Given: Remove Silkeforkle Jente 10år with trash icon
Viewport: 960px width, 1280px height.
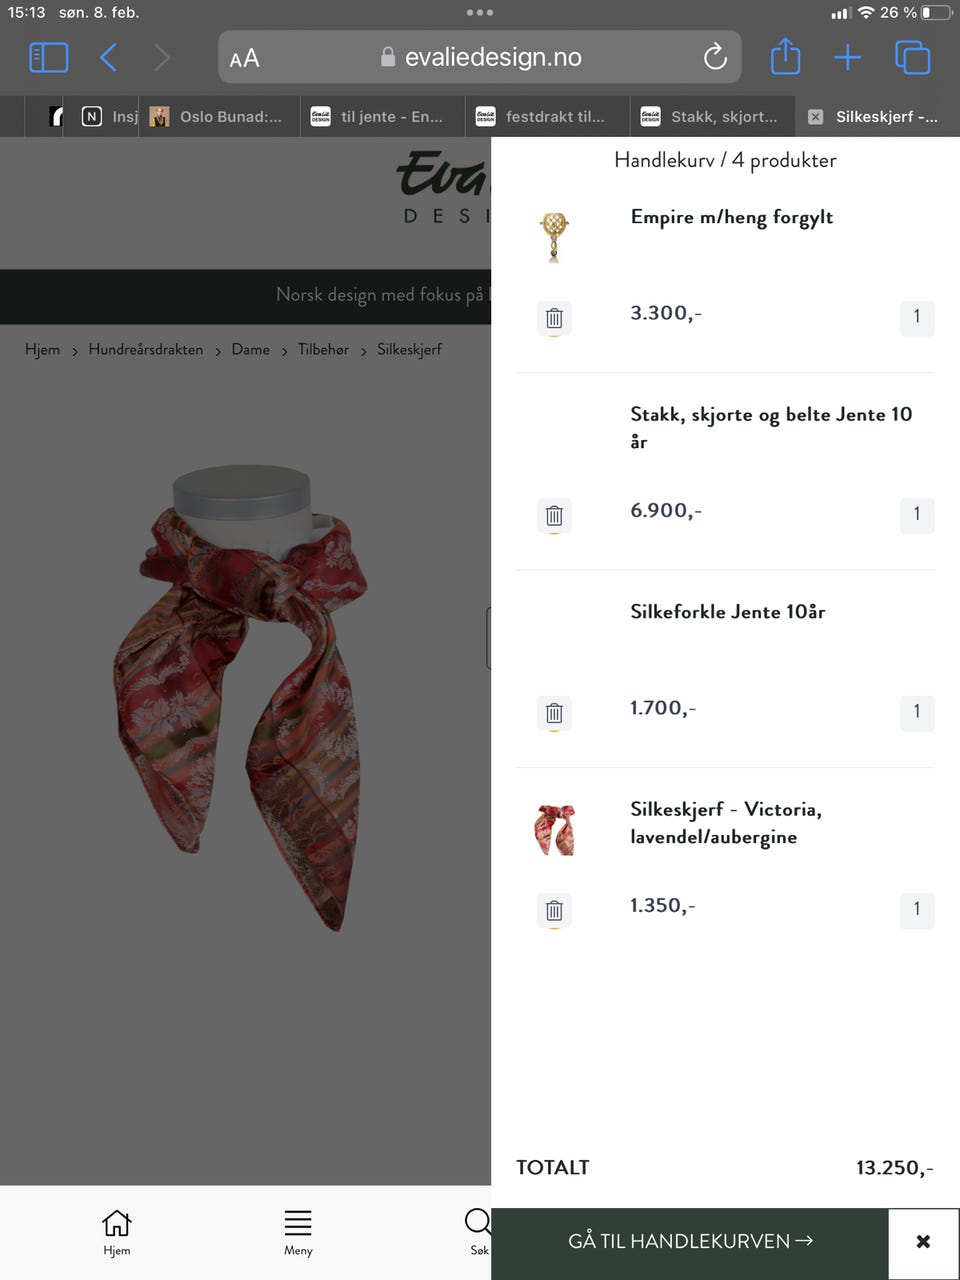Looking at the screenshot, I should click(554, 713).
